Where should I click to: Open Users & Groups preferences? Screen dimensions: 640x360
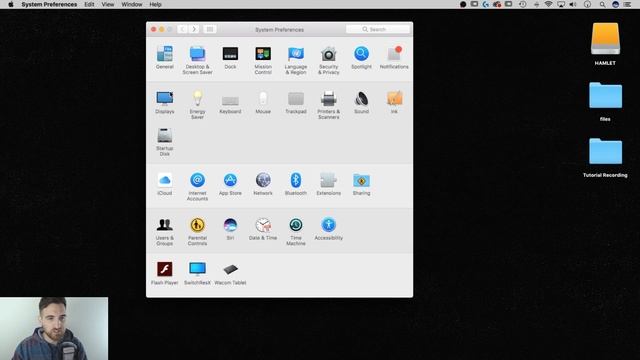click(x=164, y=231)
